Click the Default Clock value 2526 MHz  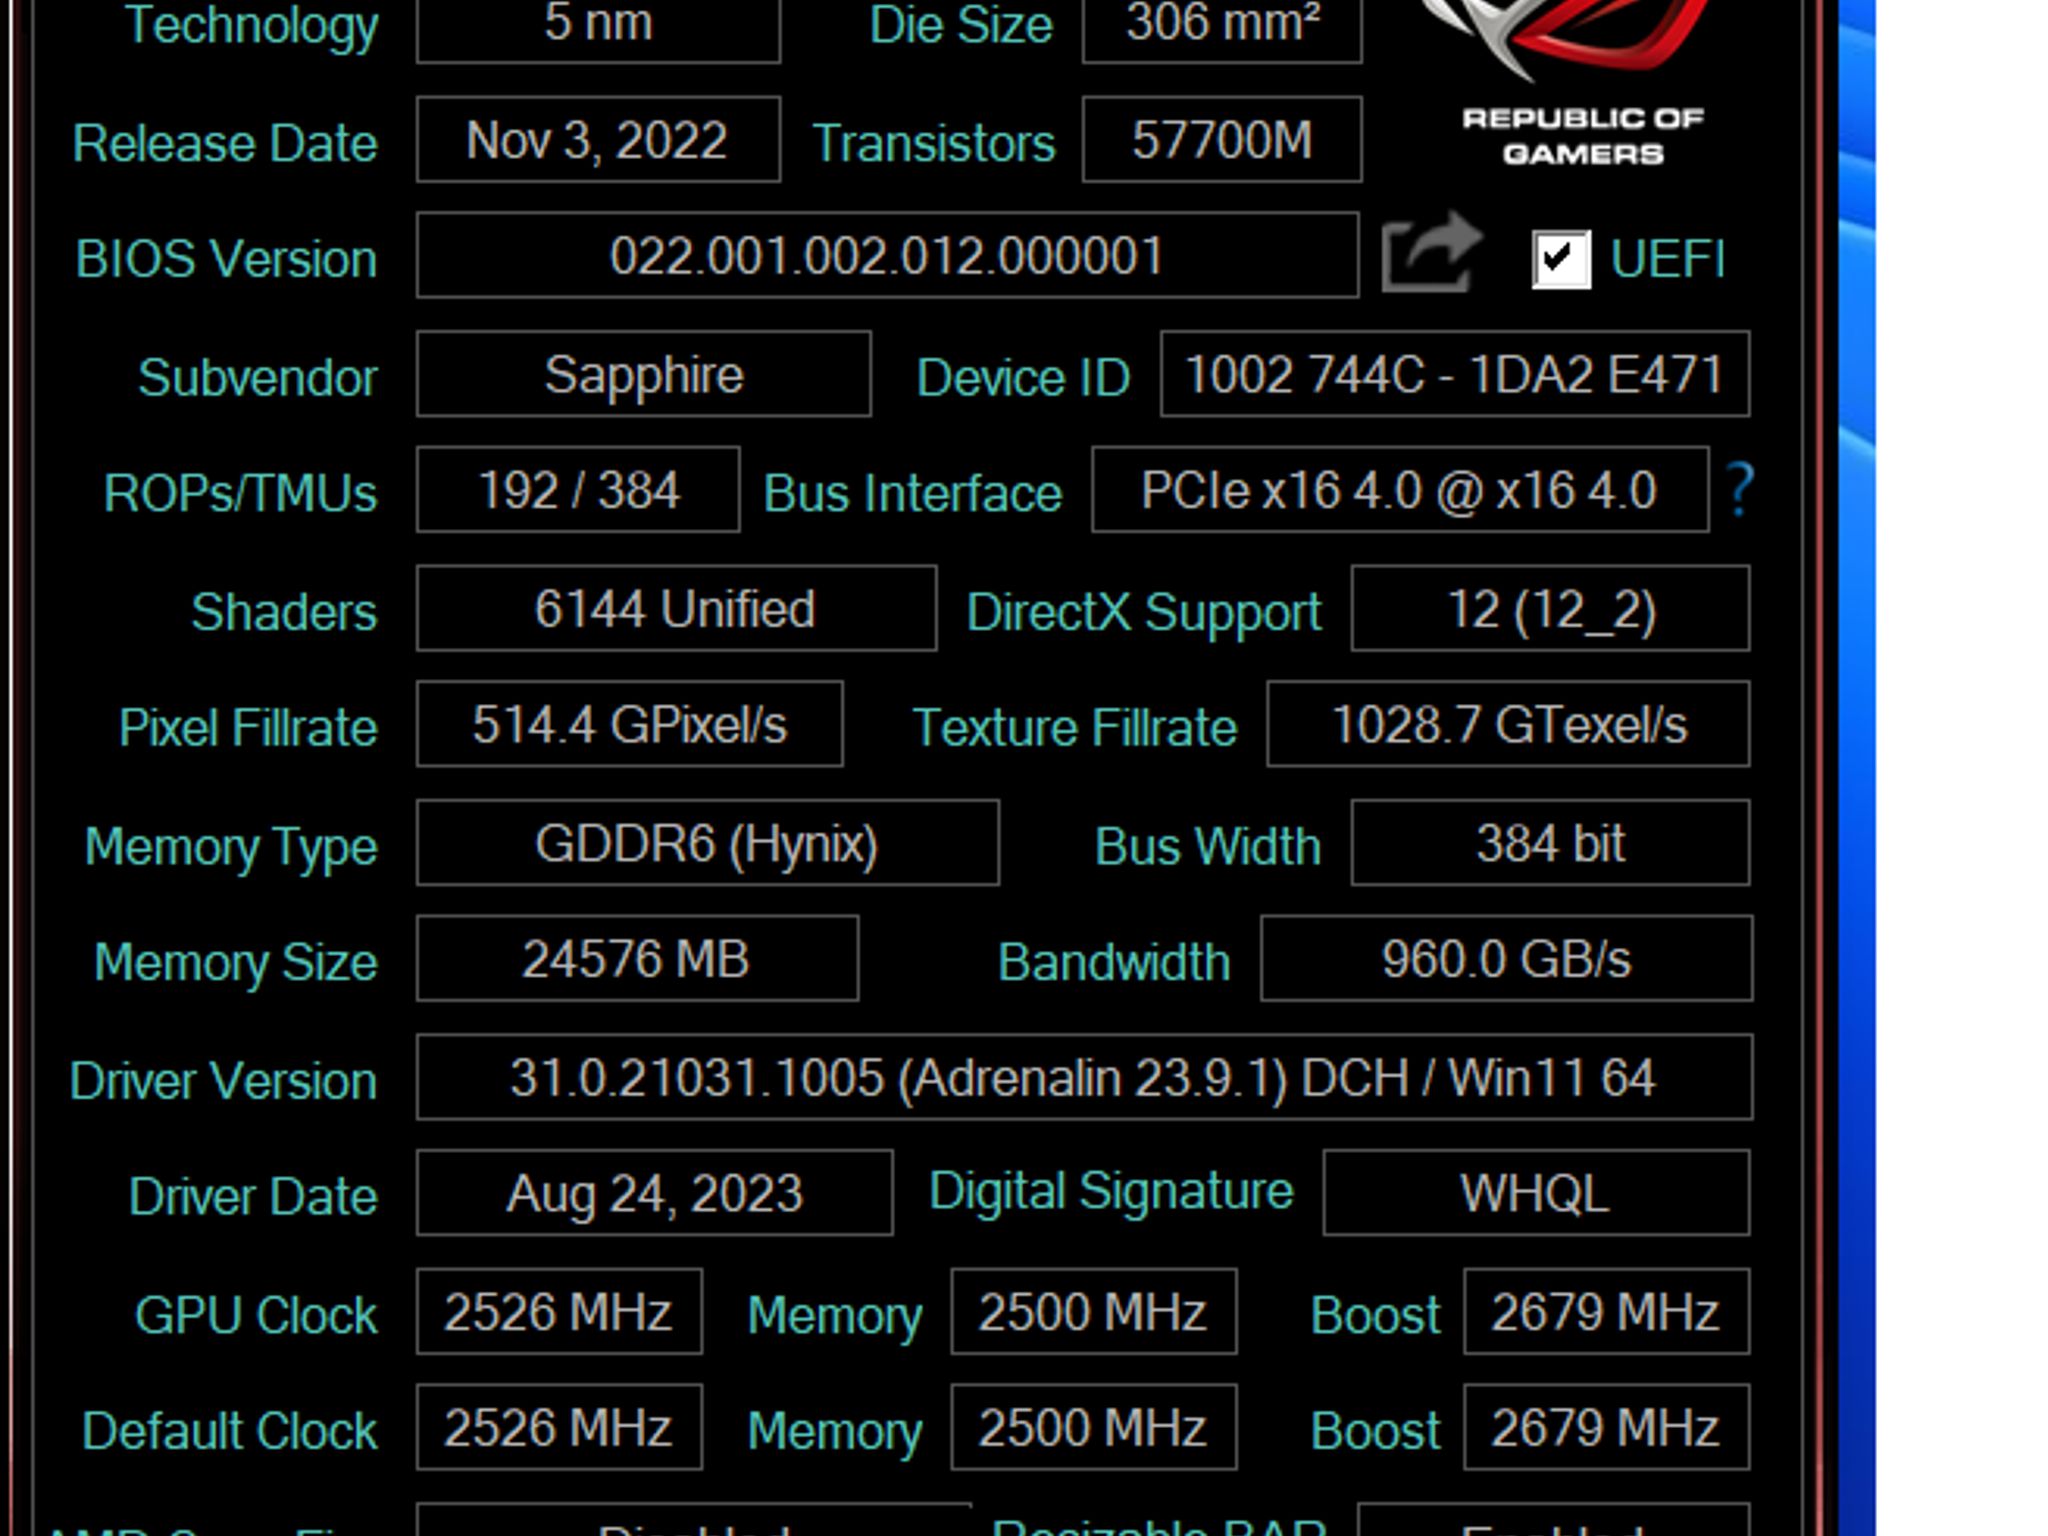[559, 1427]
